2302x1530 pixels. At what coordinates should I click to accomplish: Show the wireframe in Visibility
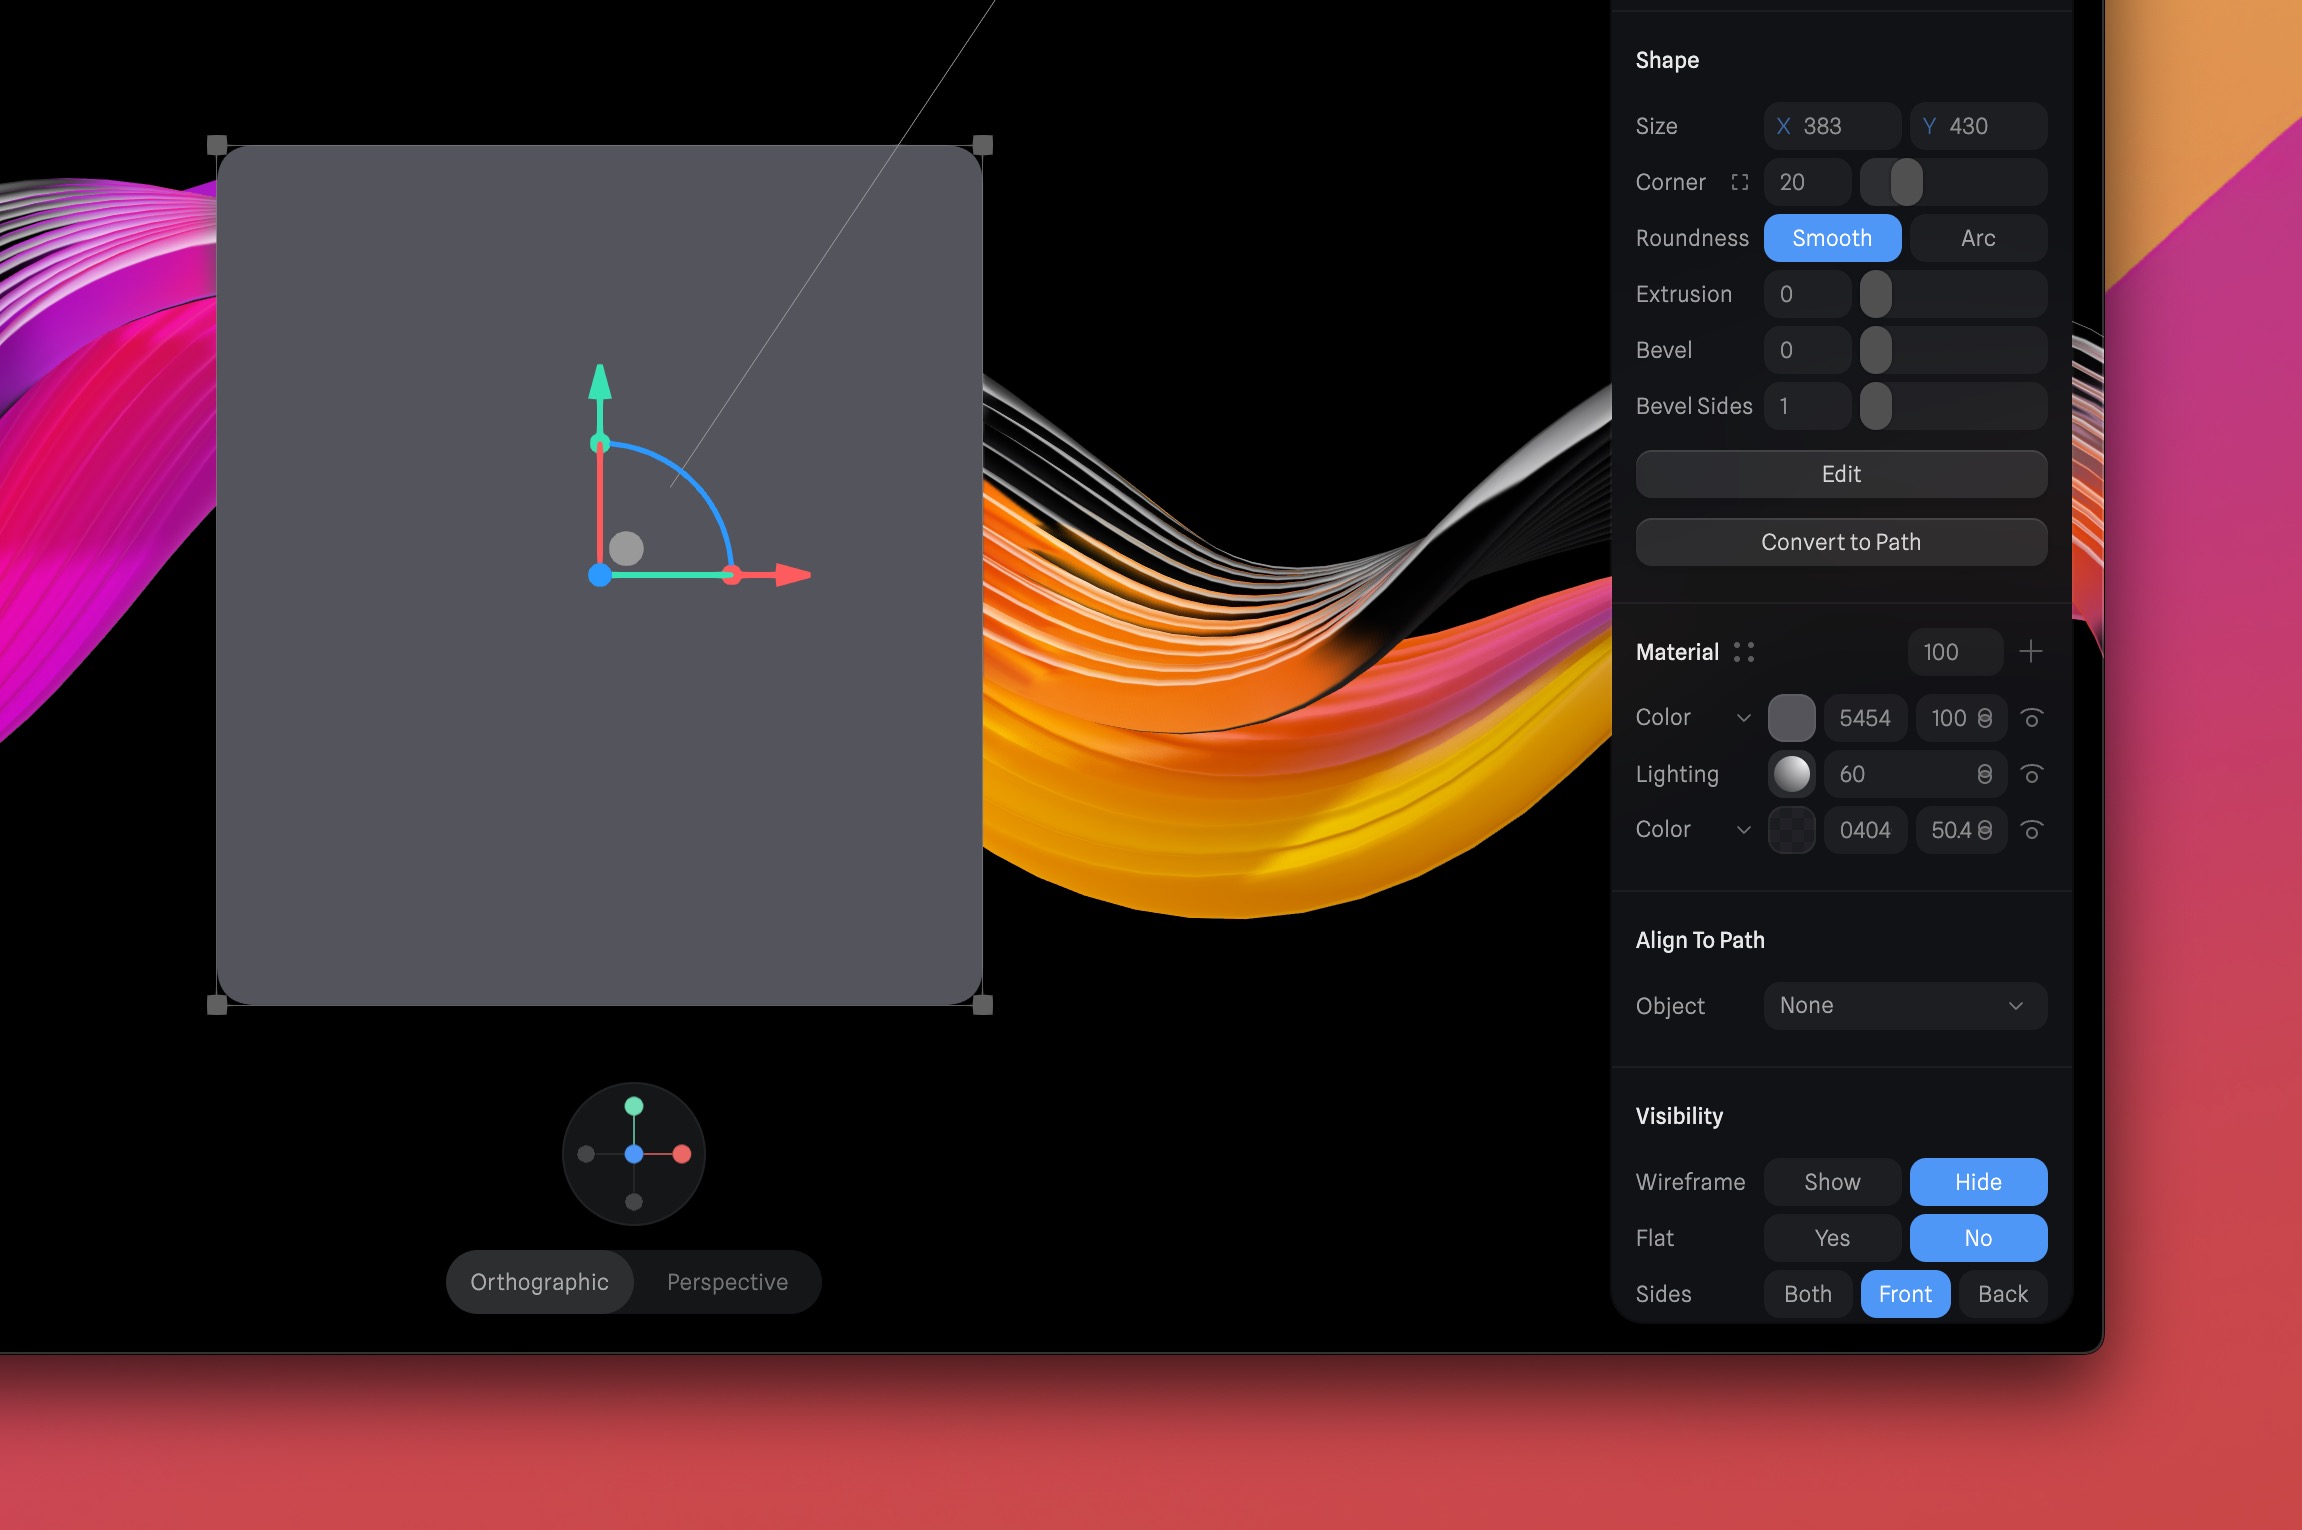click(1830, 1181)
